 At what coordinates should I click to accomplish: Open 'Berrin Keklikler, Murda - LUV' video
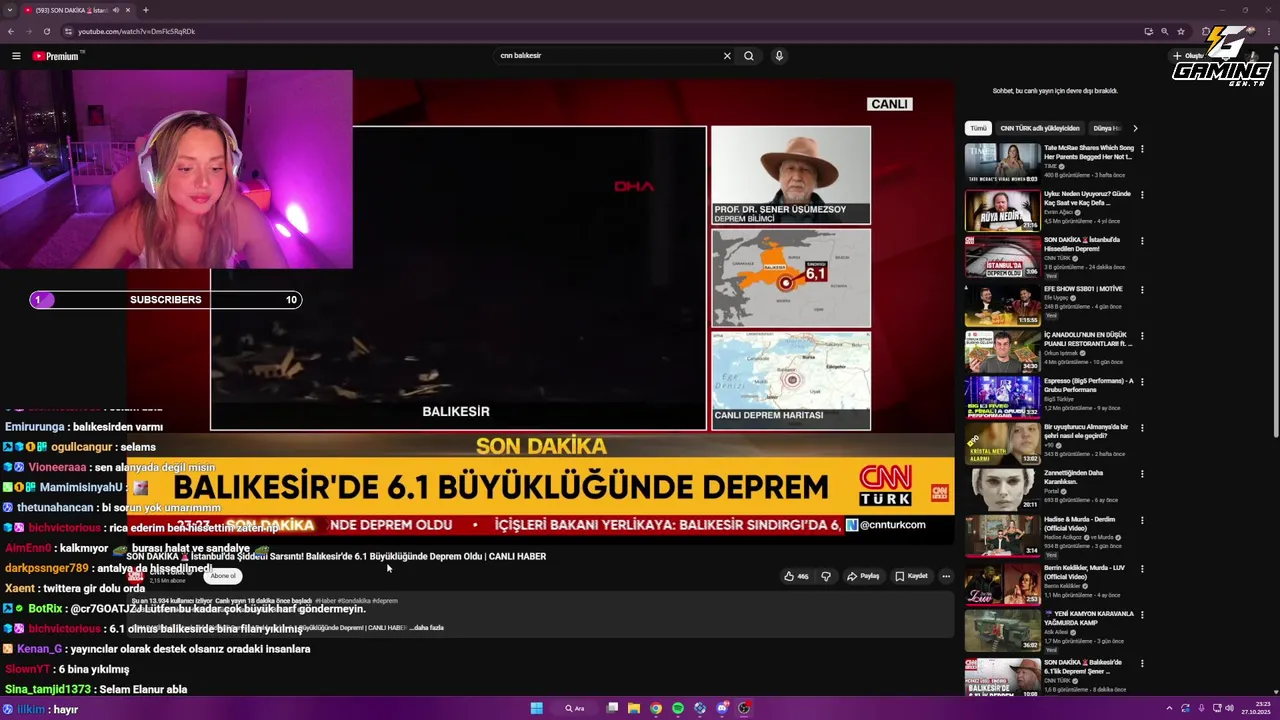click(1002, 584)
